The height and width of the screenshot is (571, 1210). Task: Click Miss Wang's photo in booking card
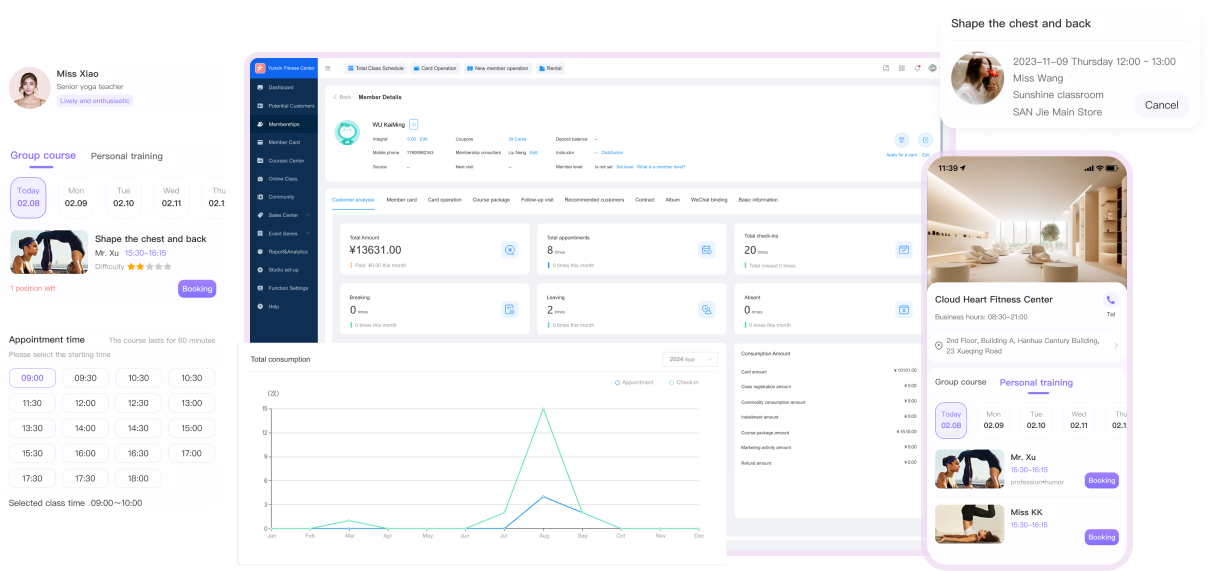[977, 78]
